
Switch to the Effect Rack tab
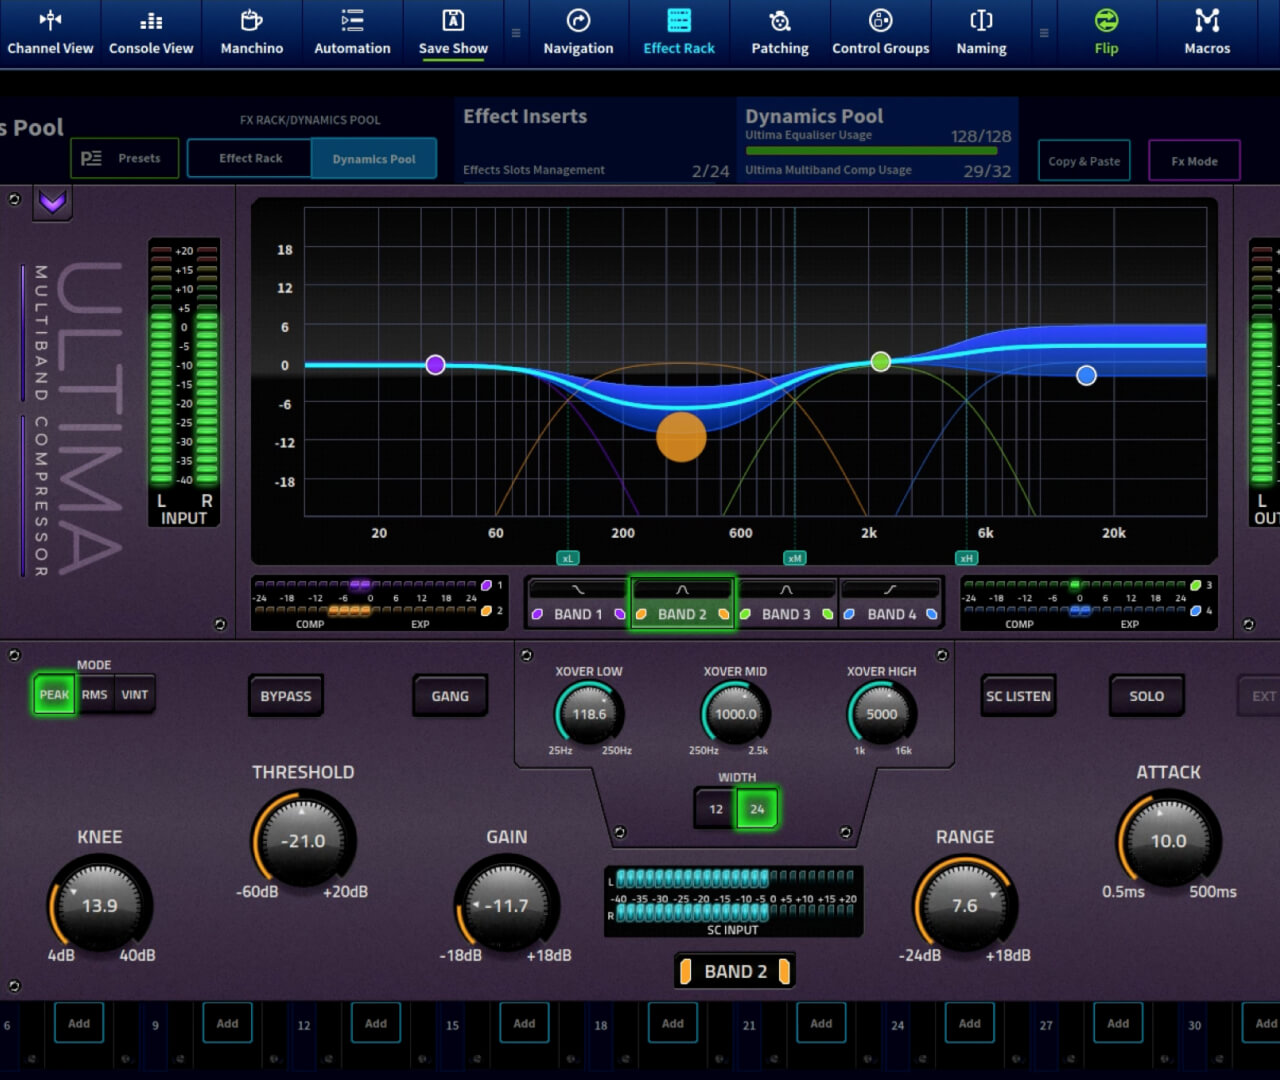point(250,158)
